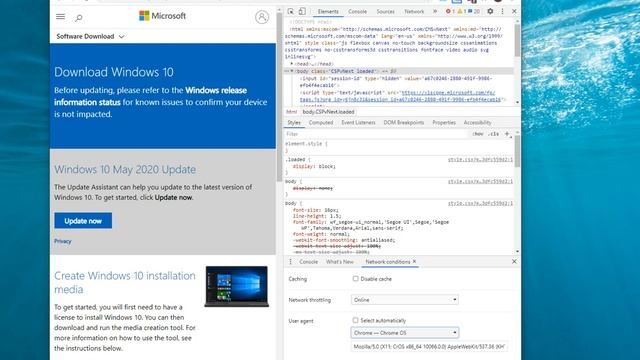The width and height of the screenshot is (640, 360).
Task: Click the yellow warning count badge
Action: tap(462, 11)
